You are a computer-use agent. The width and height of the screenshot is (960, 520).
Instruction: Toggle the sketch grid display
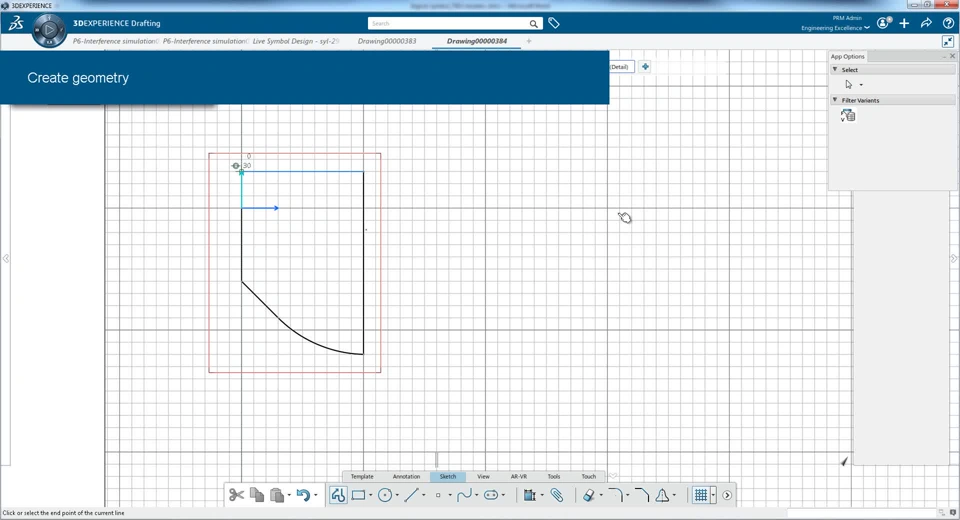click(701, 495)
